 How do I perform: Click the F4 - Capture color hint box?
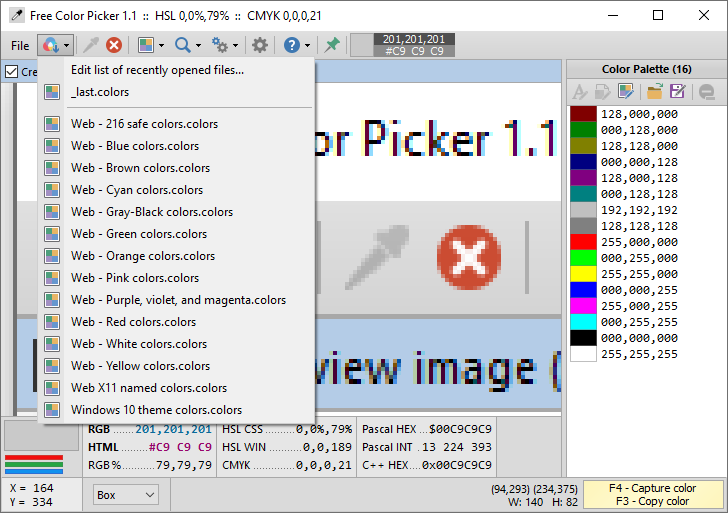tap(653, 494)
